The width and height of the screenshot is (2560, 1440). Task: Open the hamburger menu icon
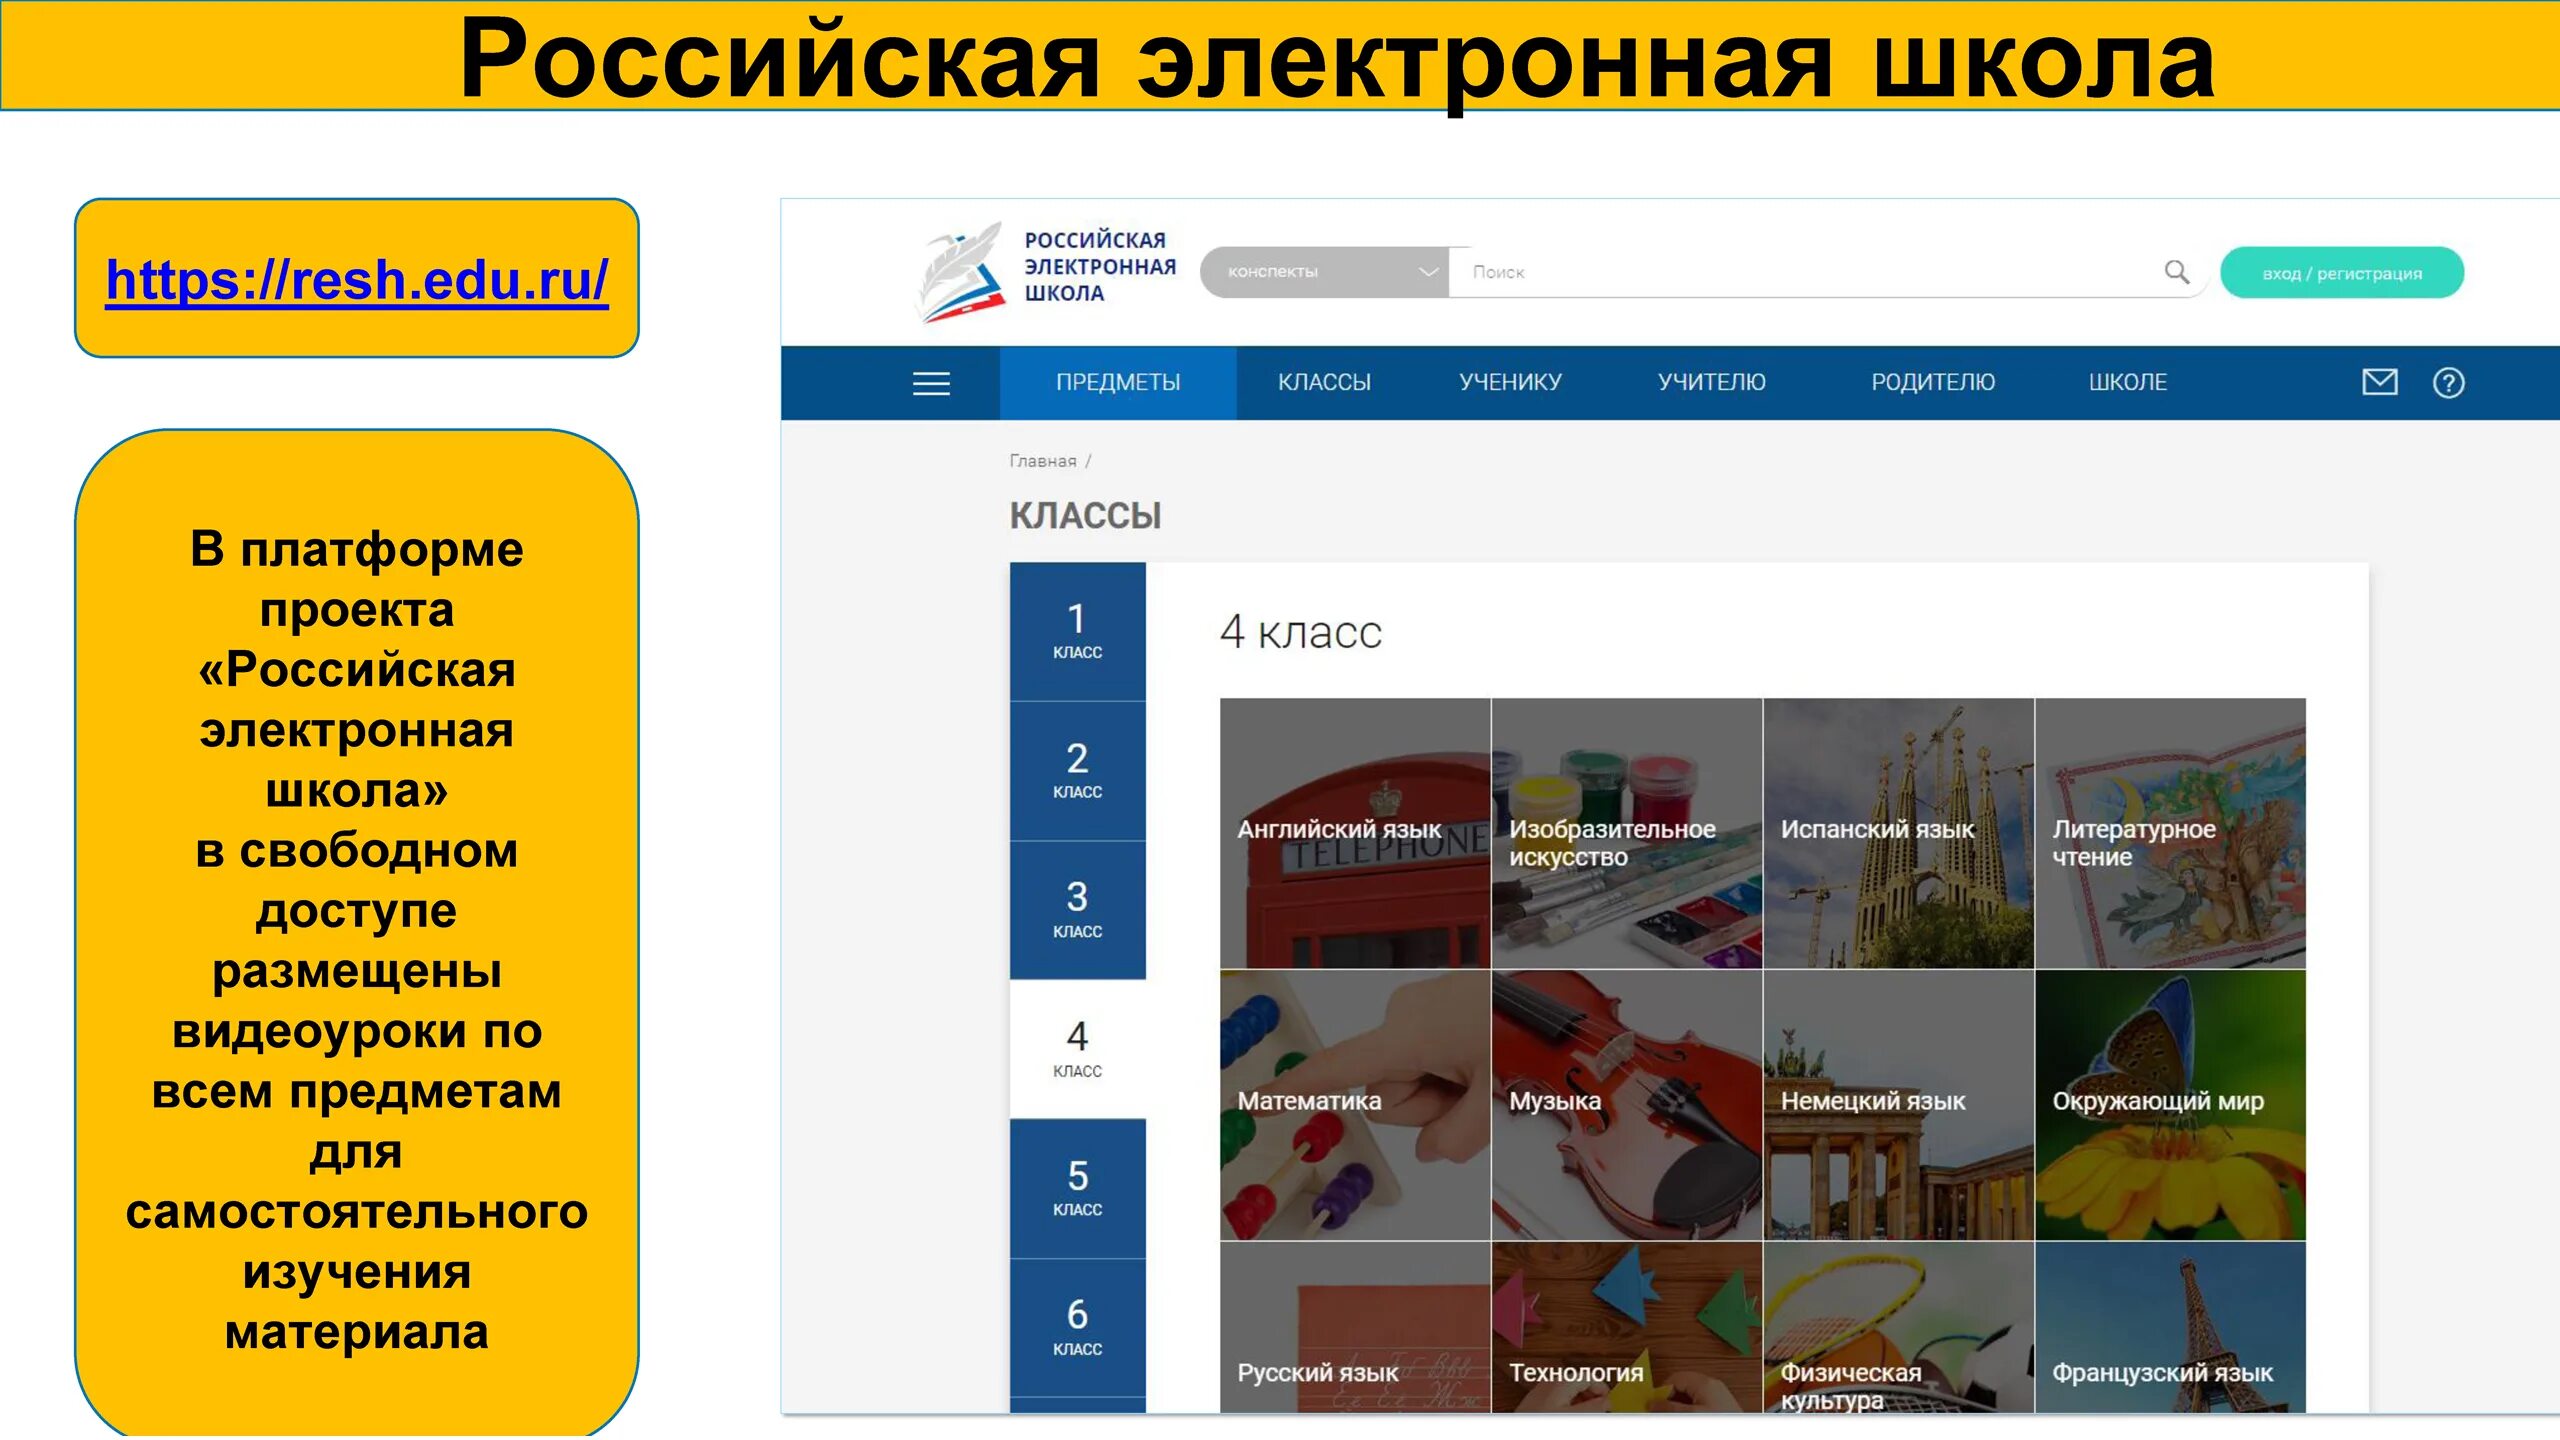click(931, 383)
